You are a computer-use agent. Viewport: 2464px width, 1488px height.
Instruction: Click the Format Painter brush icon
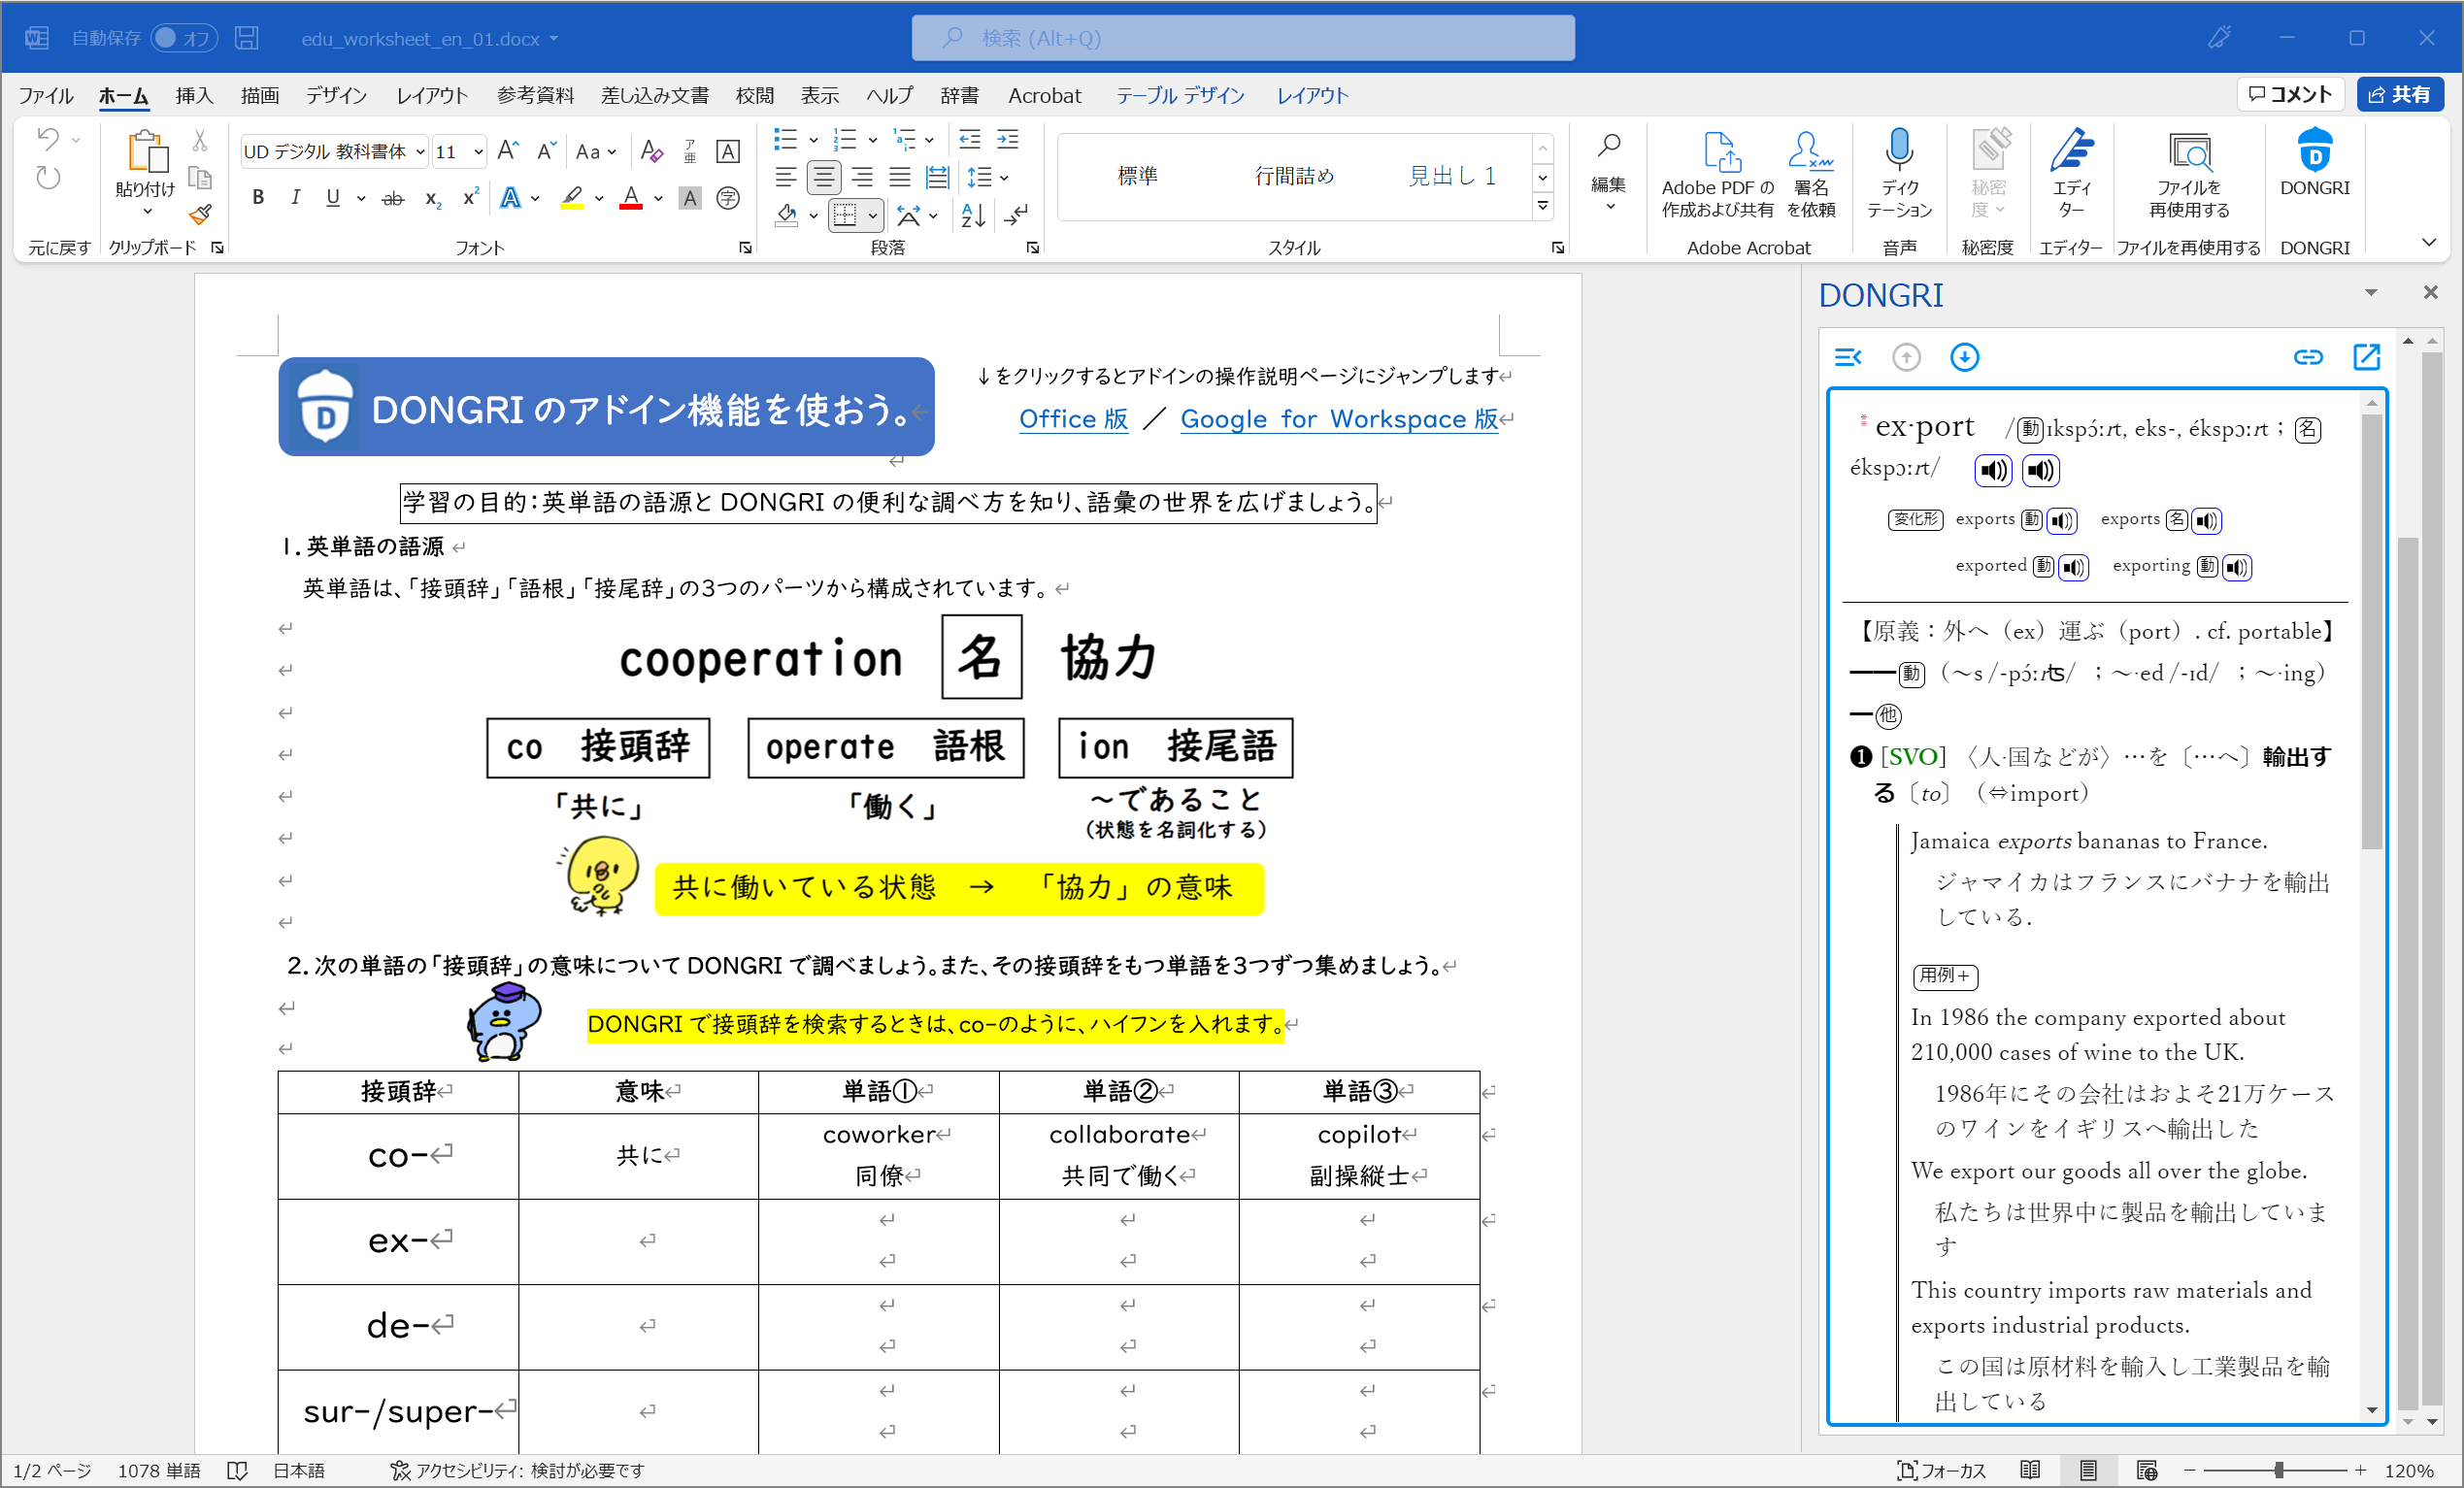click(200, 214)
